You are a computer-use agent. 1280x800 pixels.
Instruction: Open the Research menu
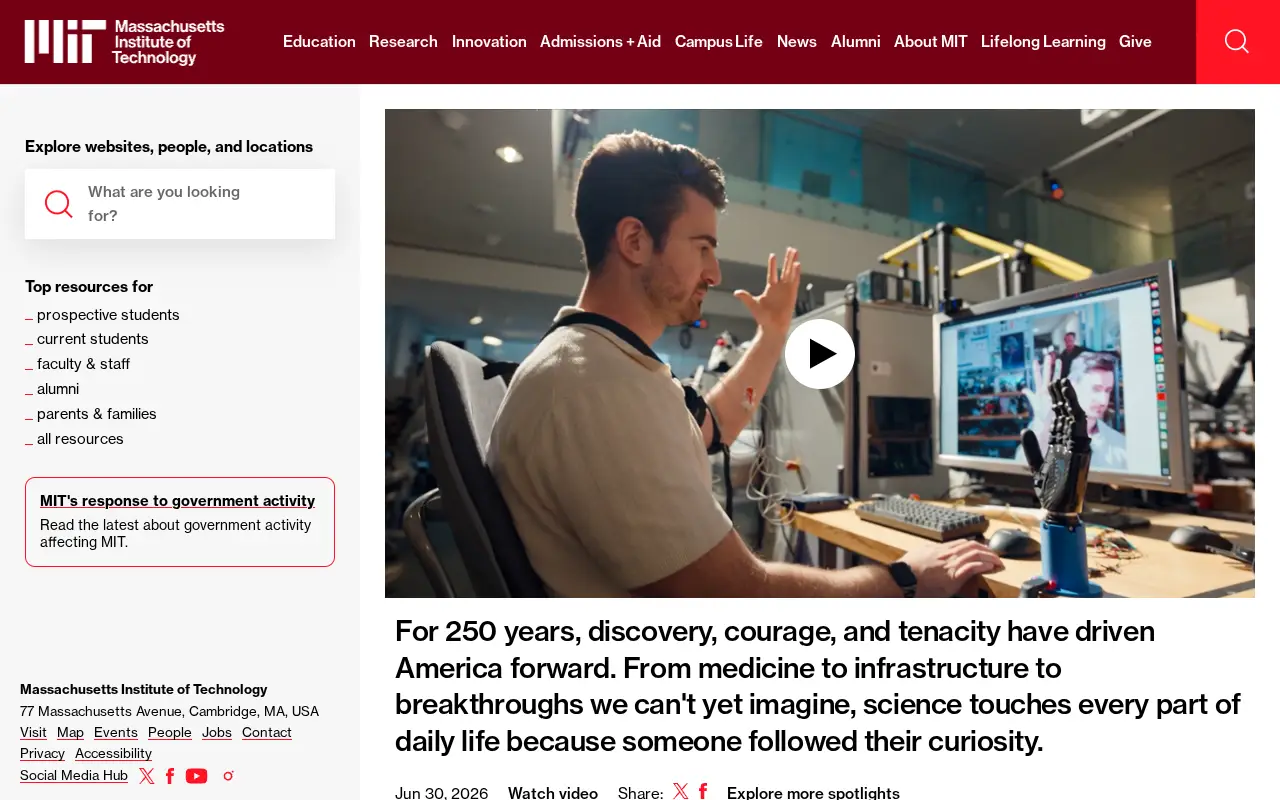click(403, 42)
